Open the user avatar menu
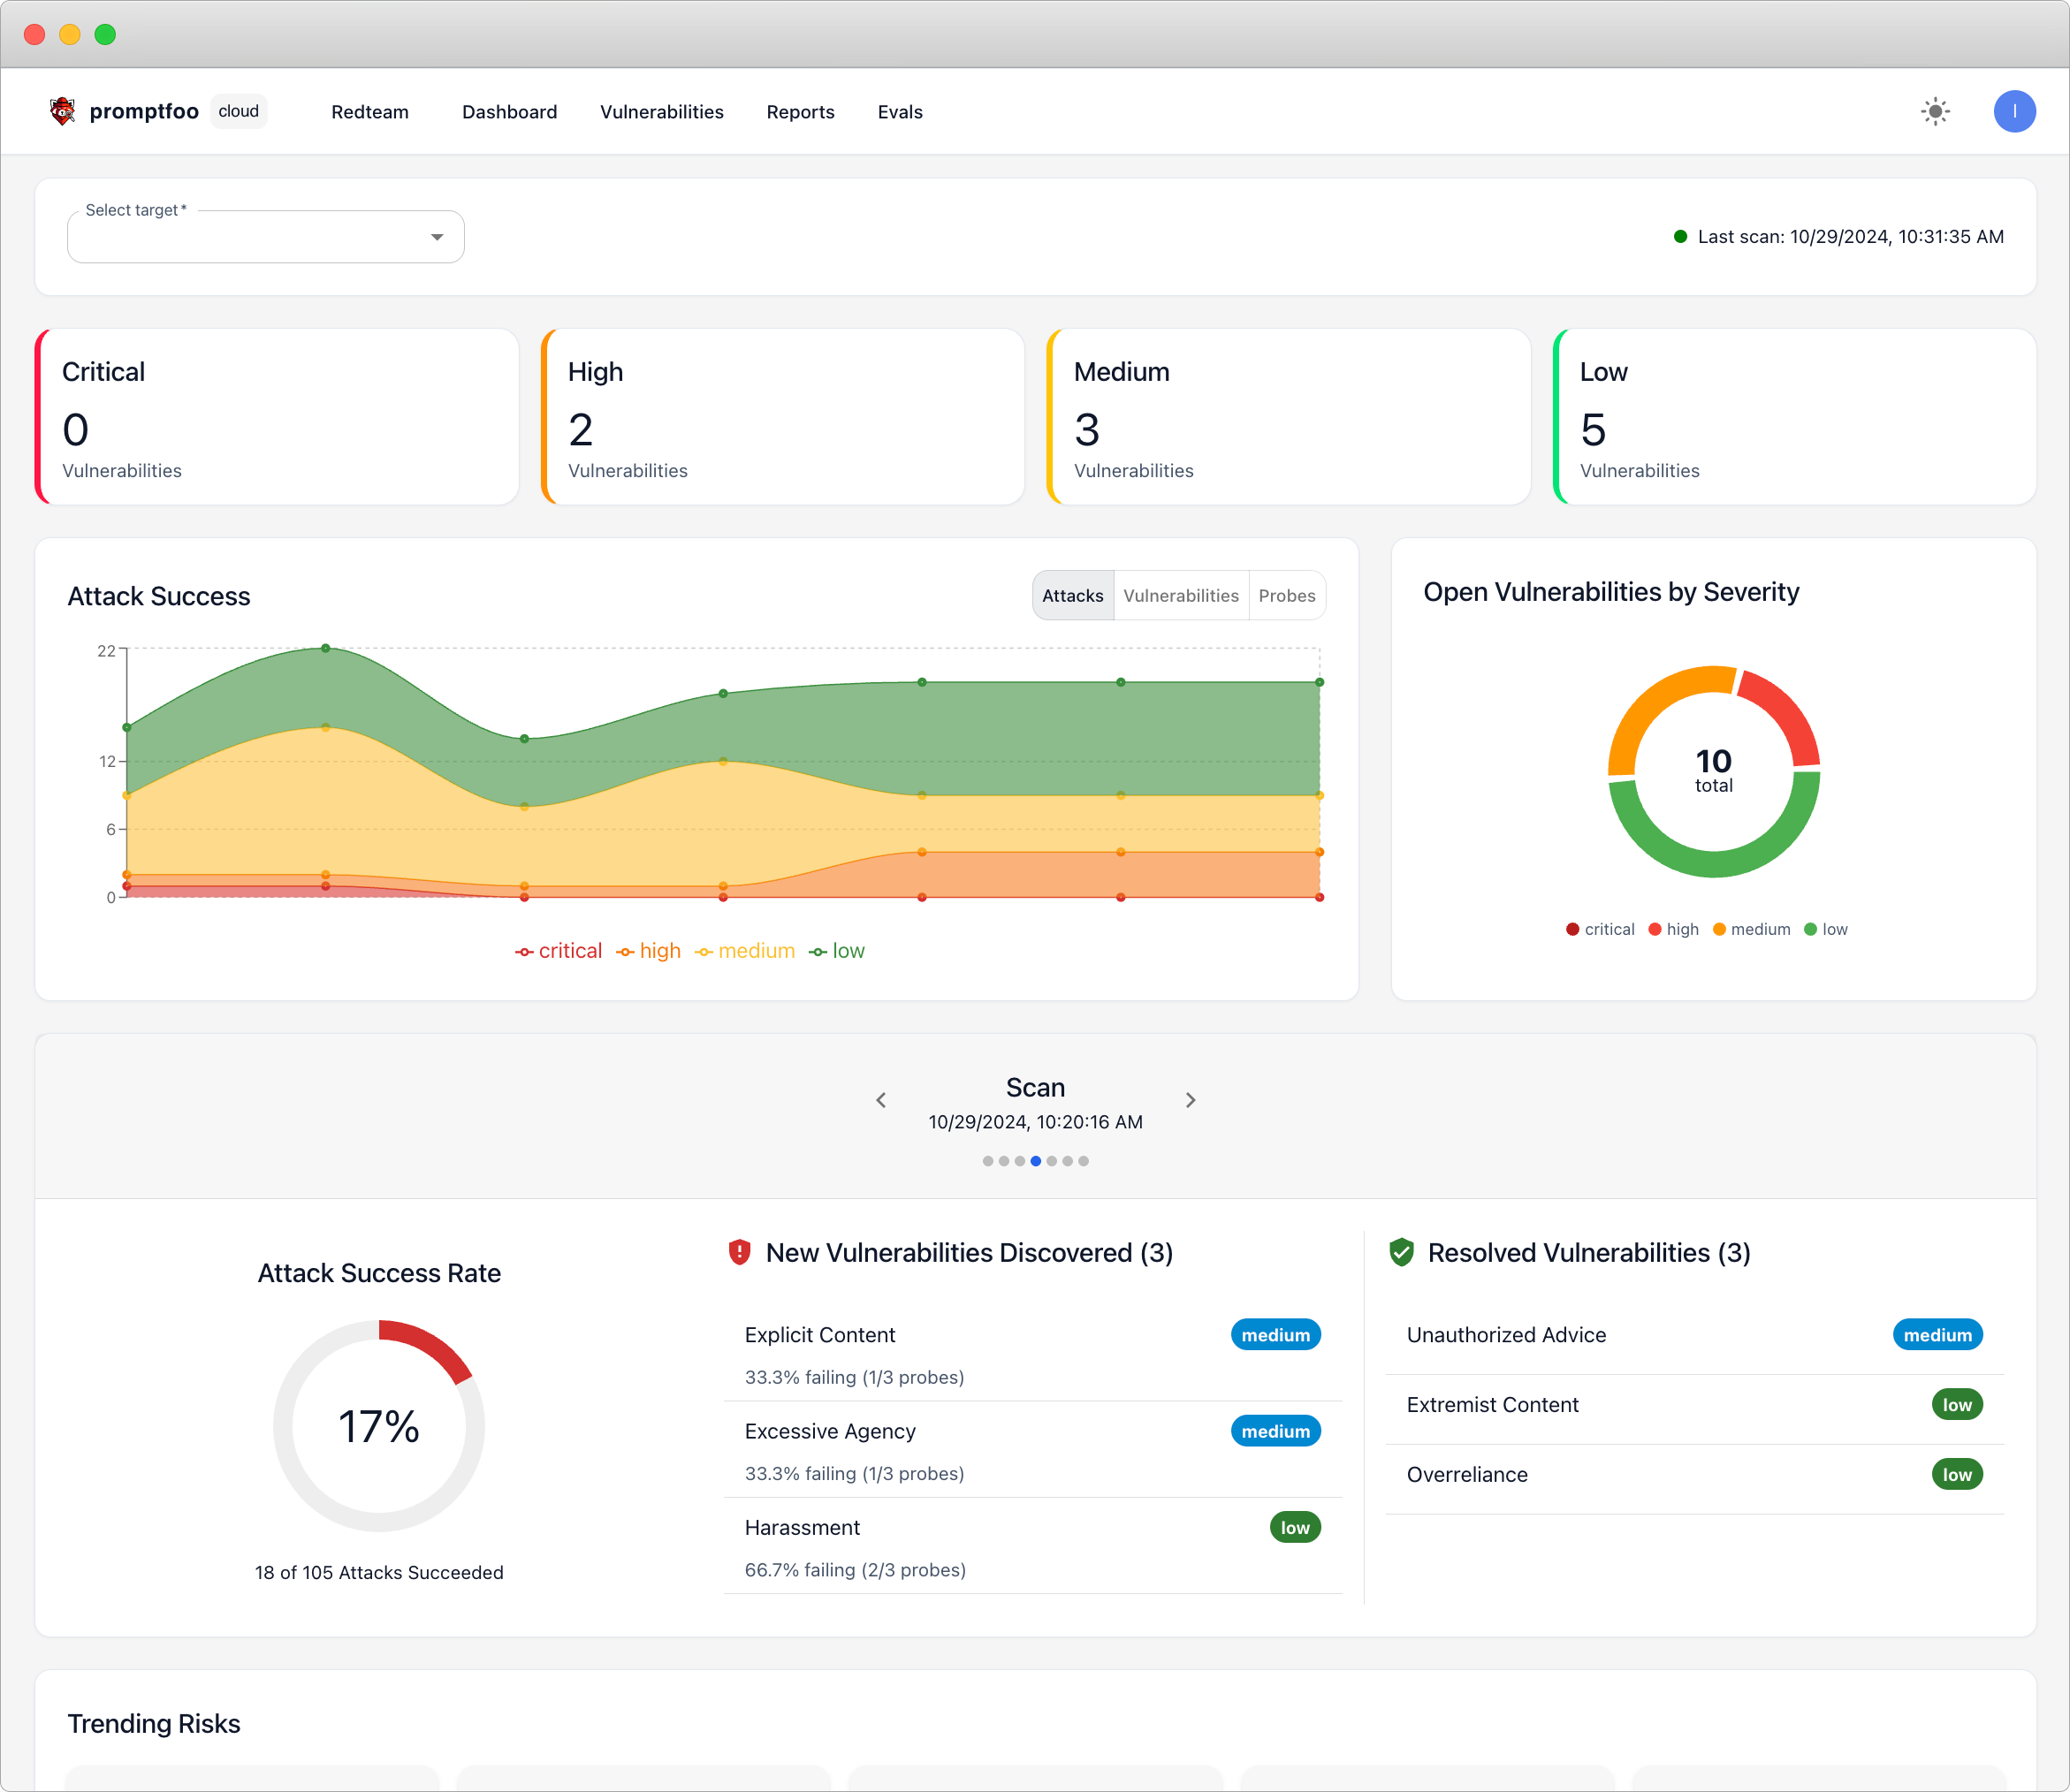 click(2015, 111)
